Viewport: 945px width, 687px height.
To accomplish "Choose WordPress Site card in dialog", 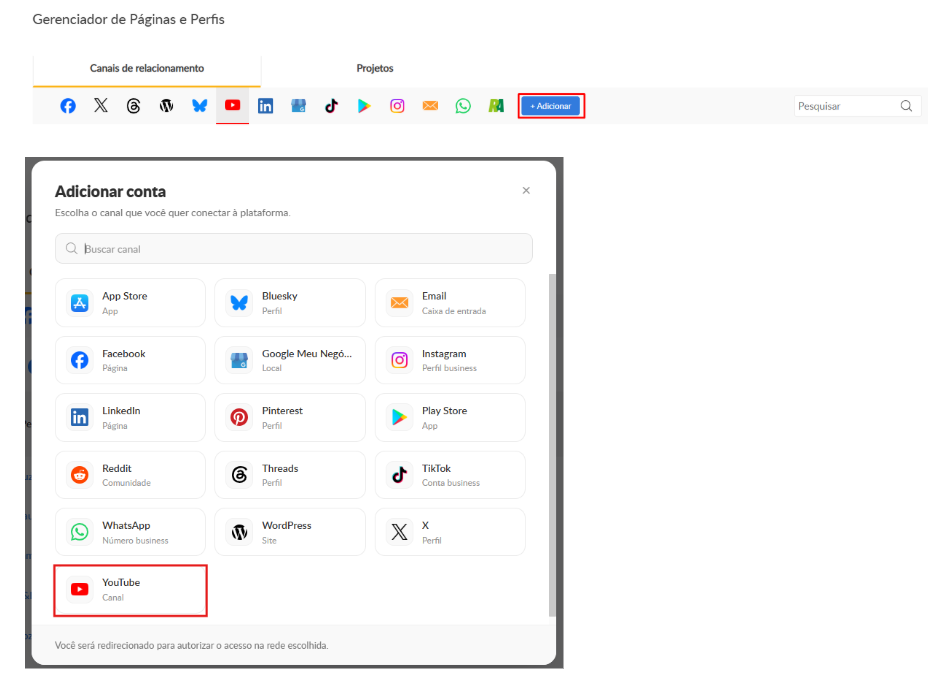I will (x=290, y=532).
